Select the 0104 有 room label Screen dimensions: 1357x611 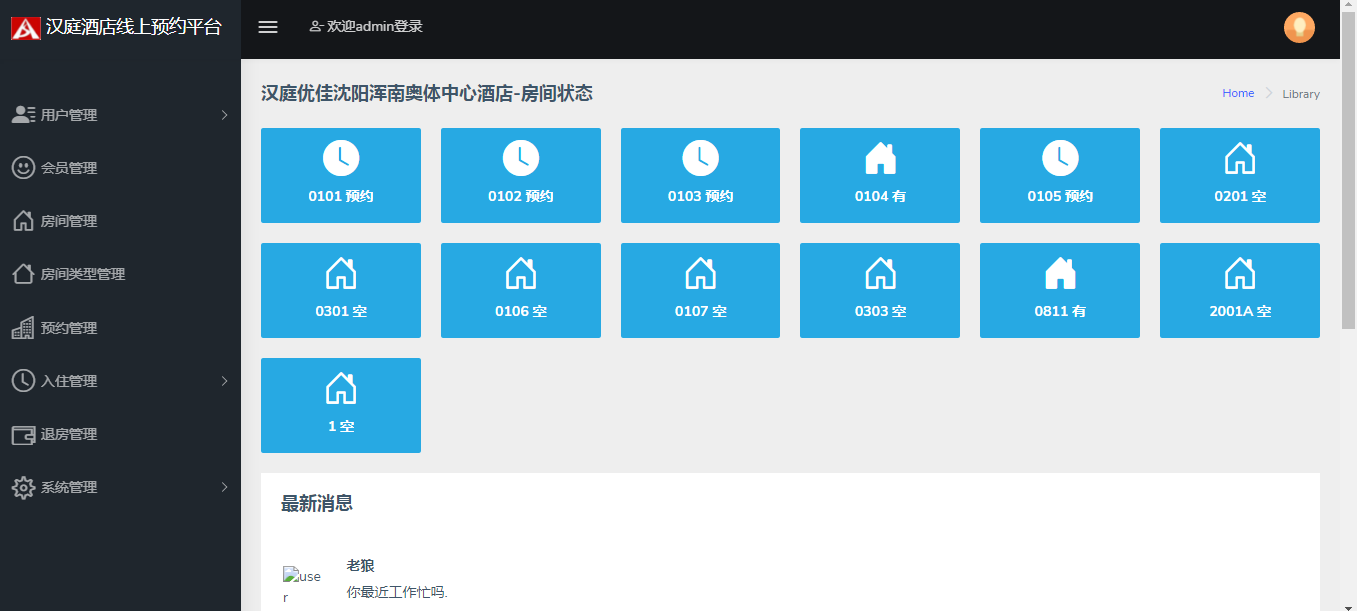pos(880,196)
